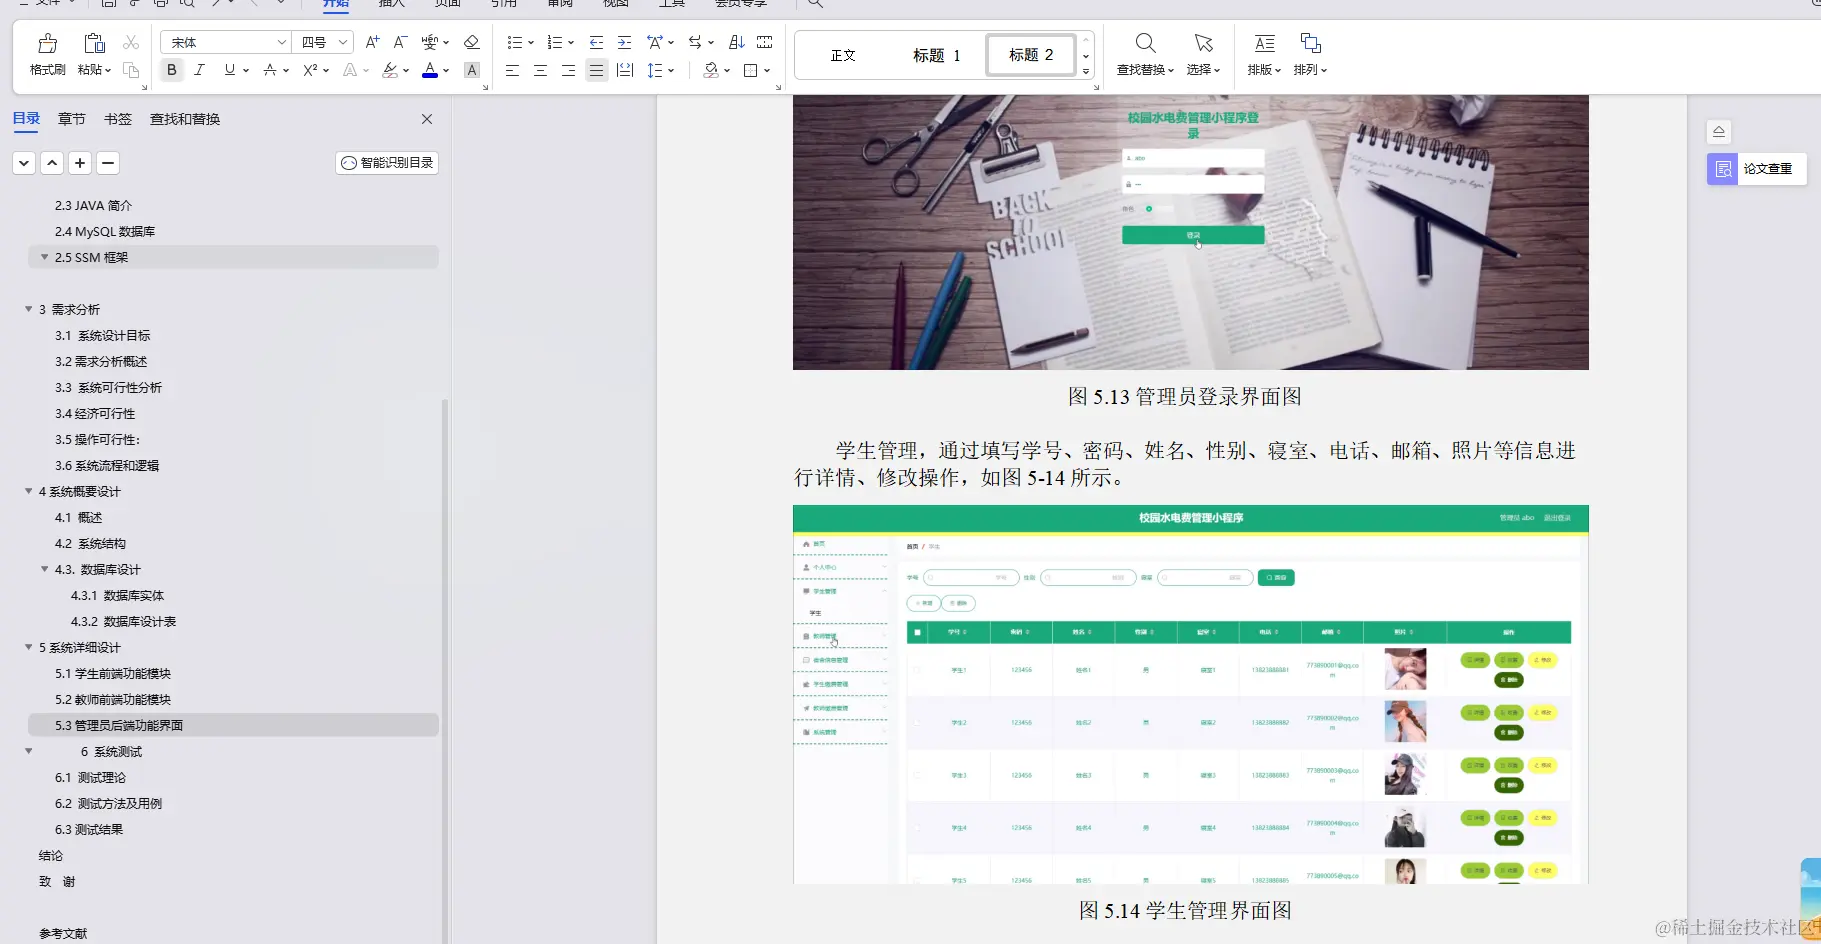Collapse the 4 系统概要设计 section

[x=28, y=491]
